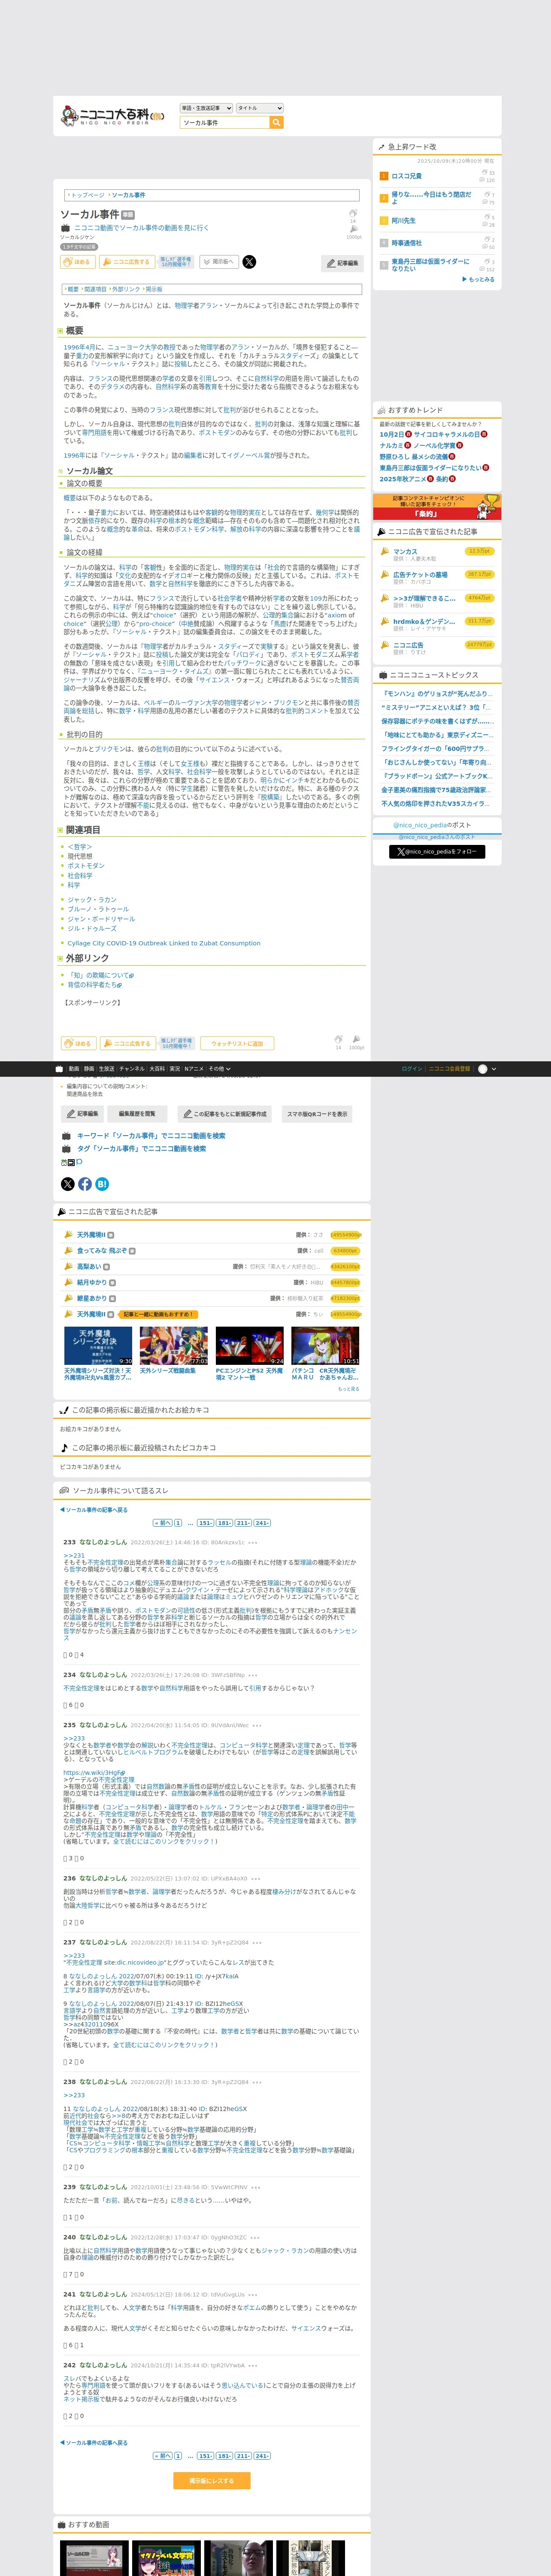This screenshot has height=2576, width=551.
Task: Share the article via X icon under title
Action: pos(249,262)
